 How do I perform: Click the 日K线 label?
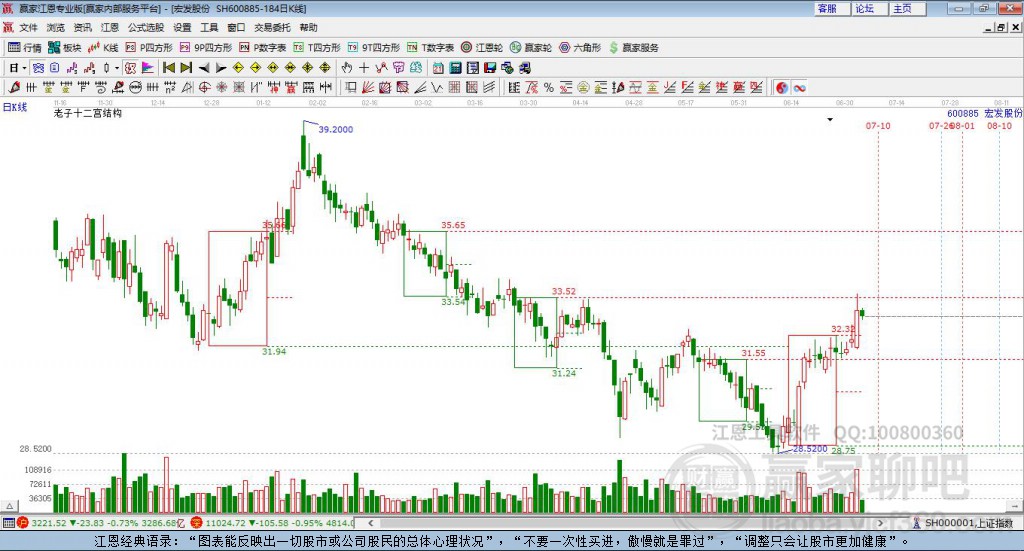[14, 107]
